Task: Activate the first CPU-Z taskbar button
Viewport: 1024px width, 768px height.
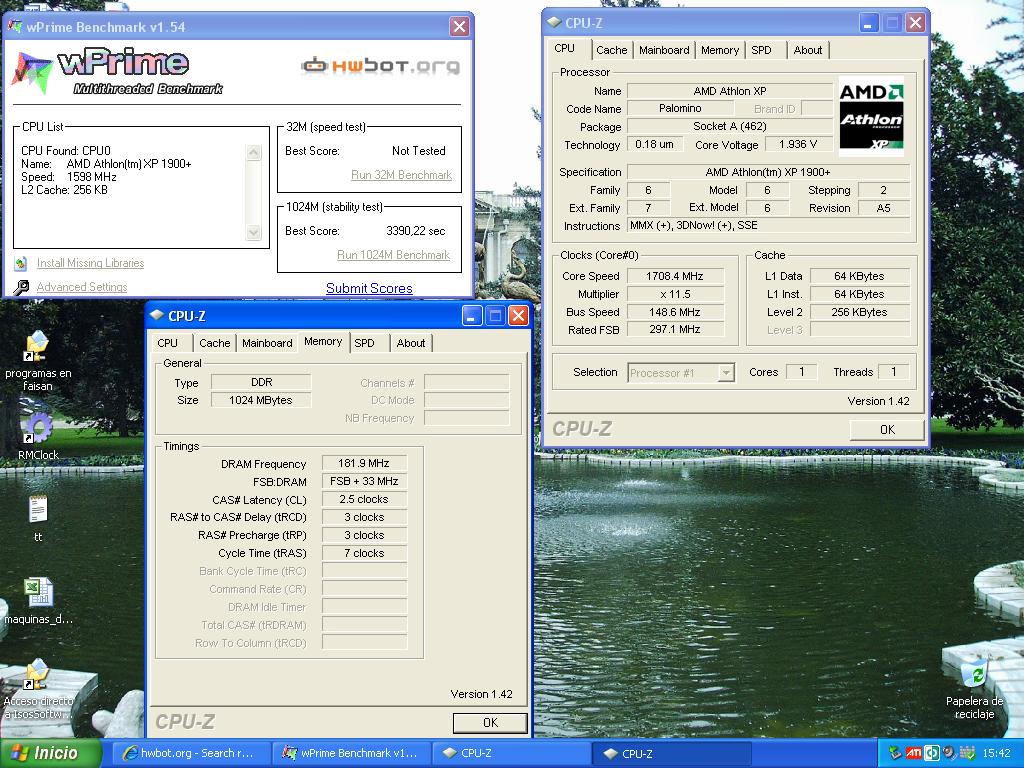Action: (510, 753)
